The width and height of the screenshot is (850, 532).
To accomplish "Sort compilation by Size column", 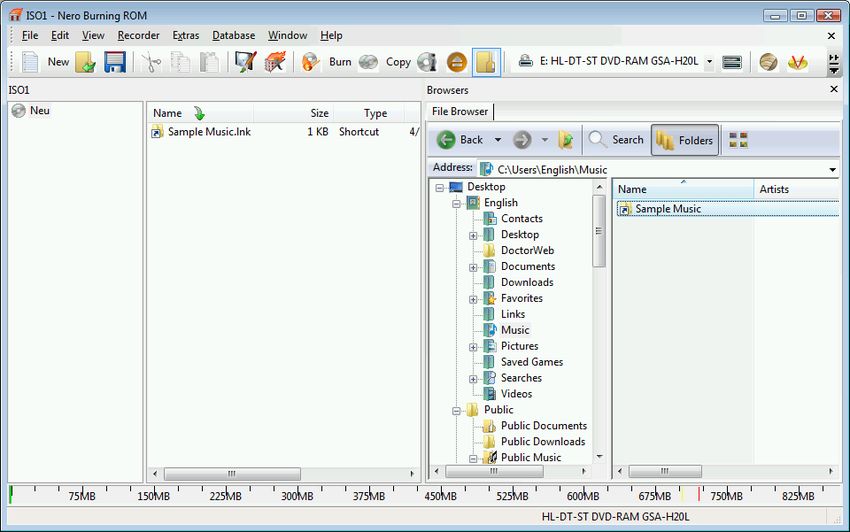I will click(x=293, y=113).
